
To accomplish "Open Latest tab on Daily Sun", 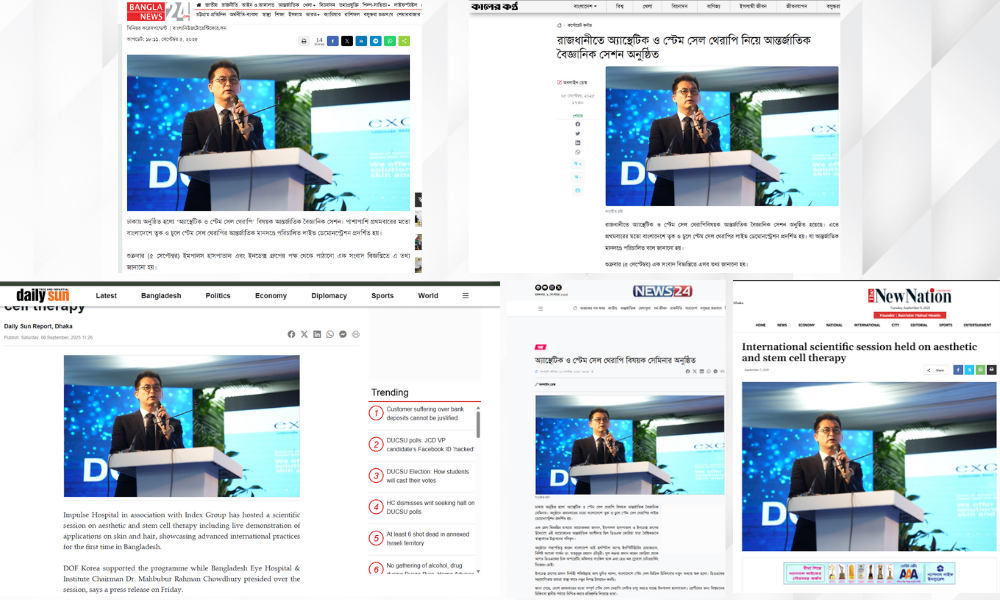I will click(106, 296).
